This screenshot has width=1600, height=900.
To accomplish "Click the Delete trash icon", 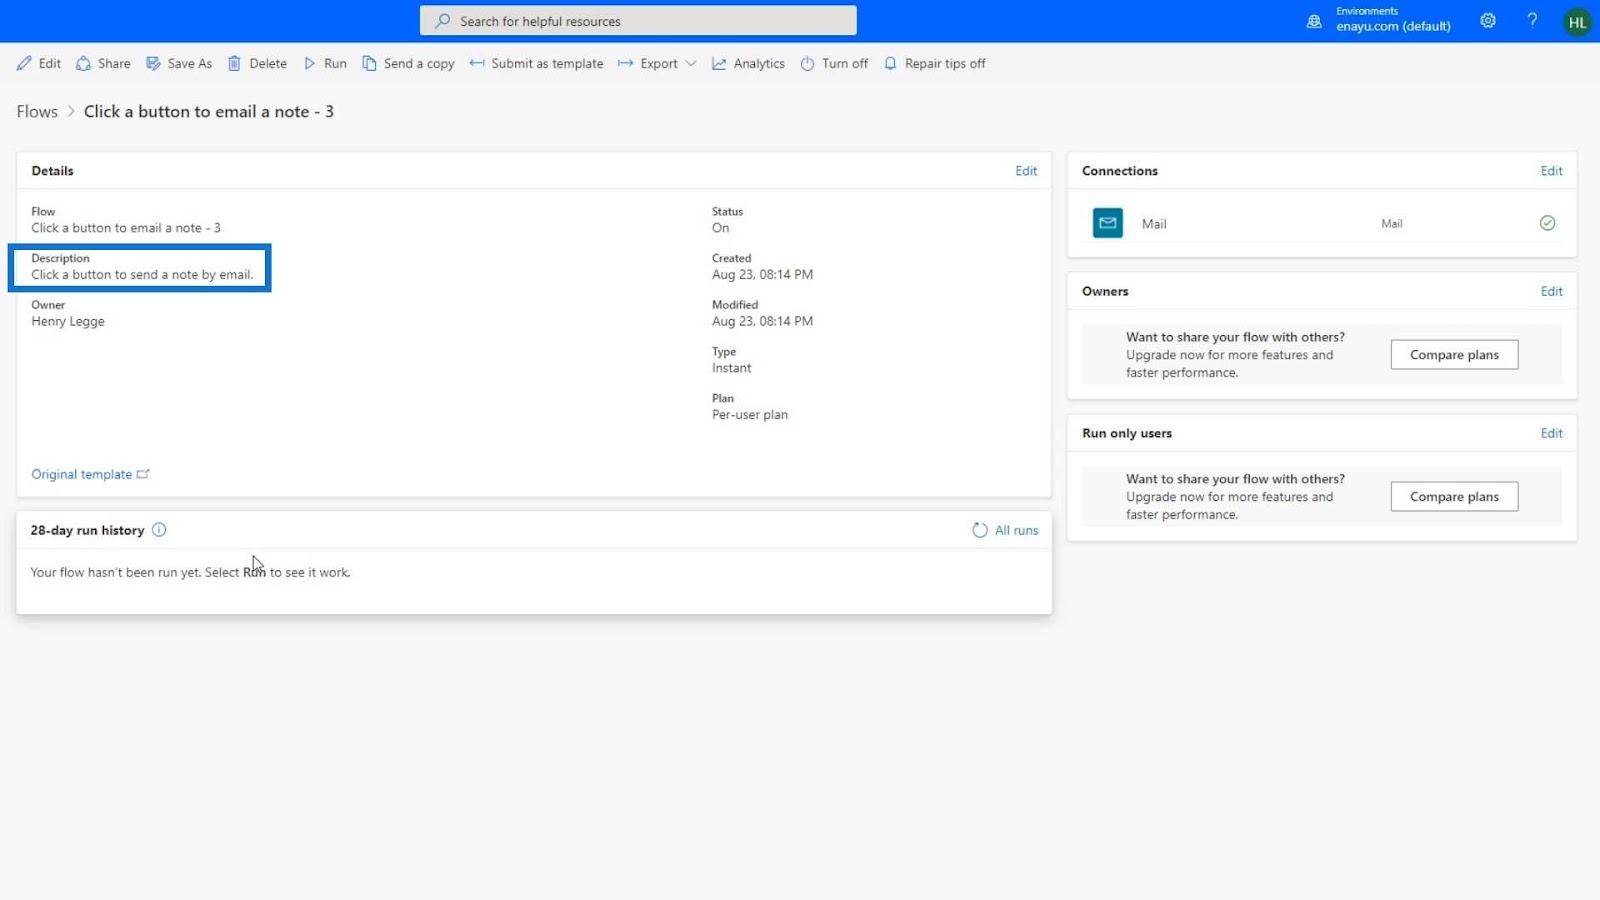I will click(234, 63).
